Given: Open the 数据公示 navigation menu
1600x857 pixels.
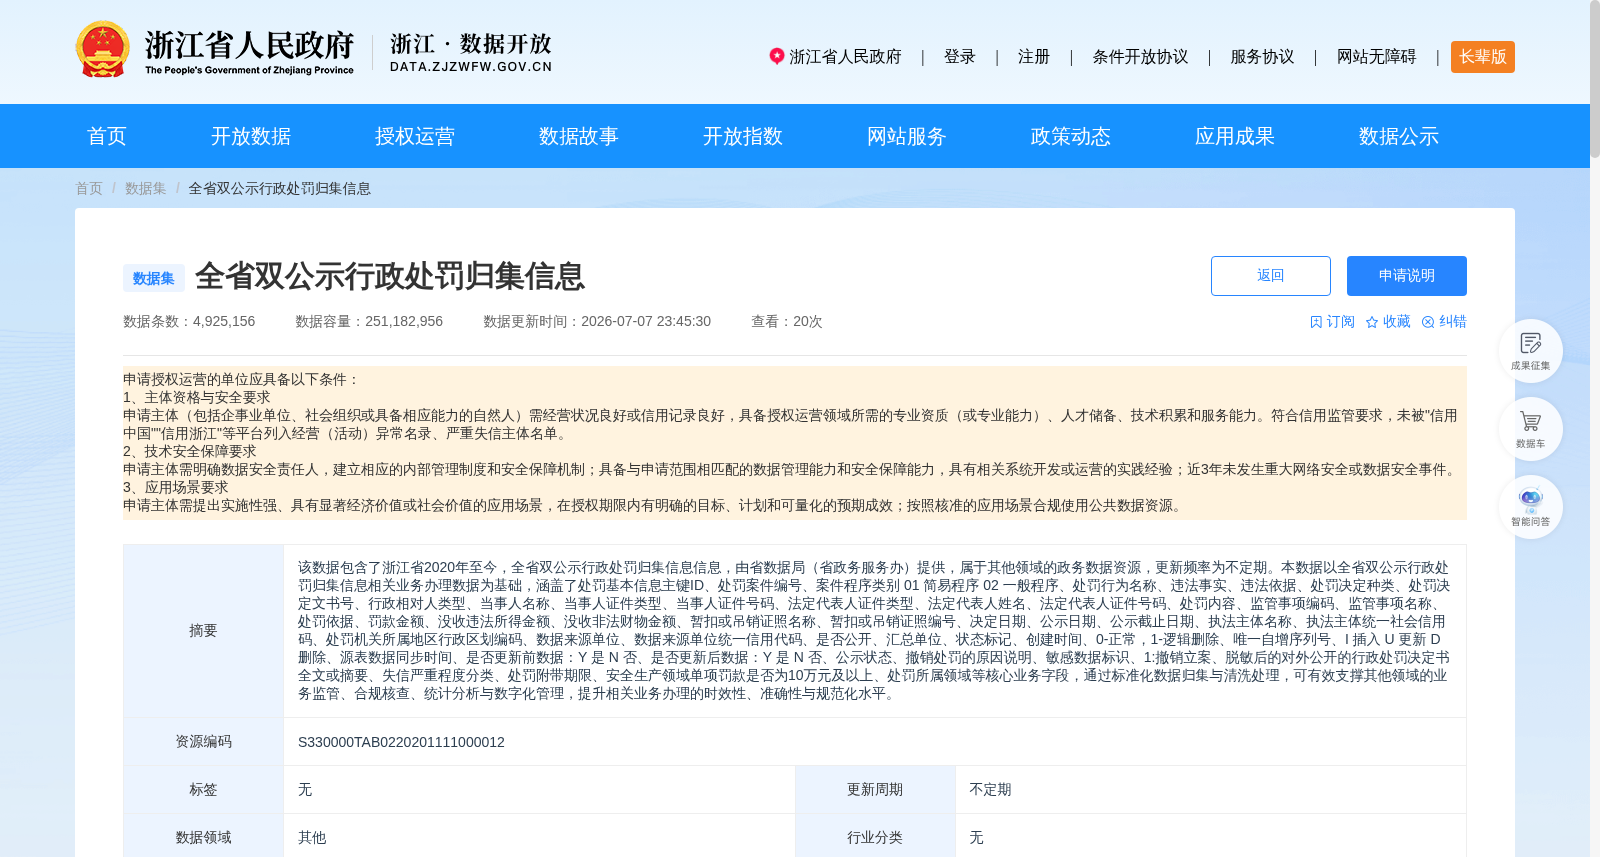Looking at the screenshot, I should click(1399, 136).
